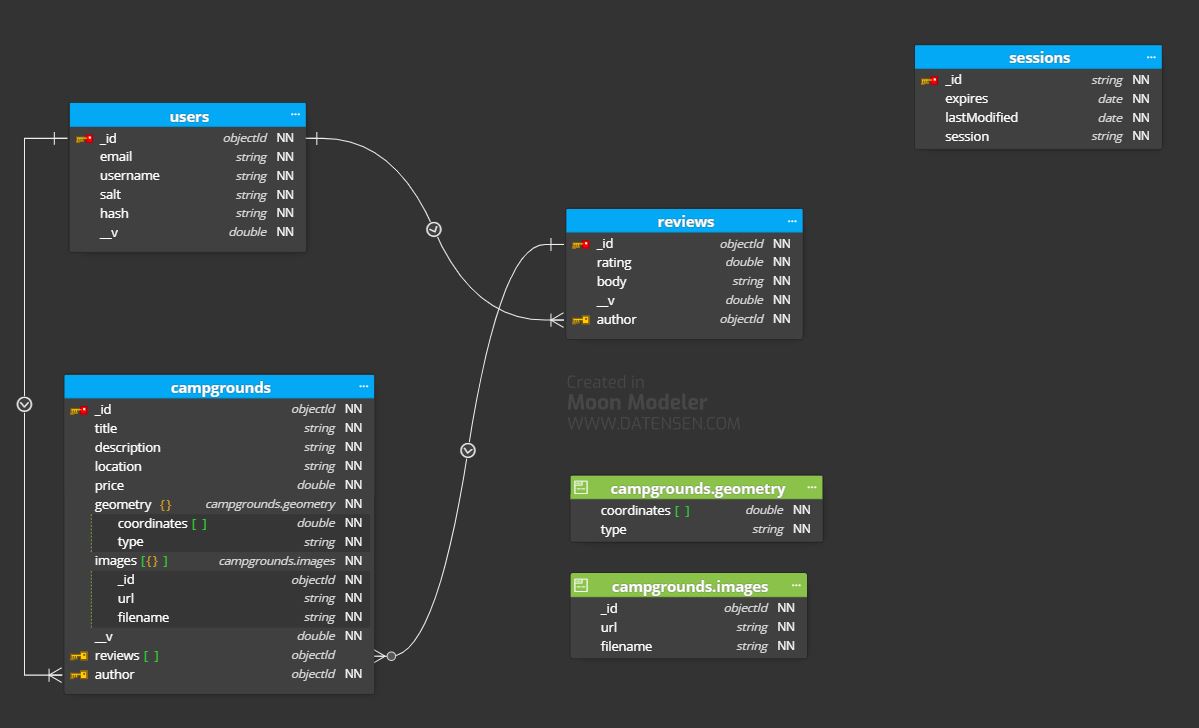
Task: Select type field in campgrounds.geometry
Action: pos(697,530)
